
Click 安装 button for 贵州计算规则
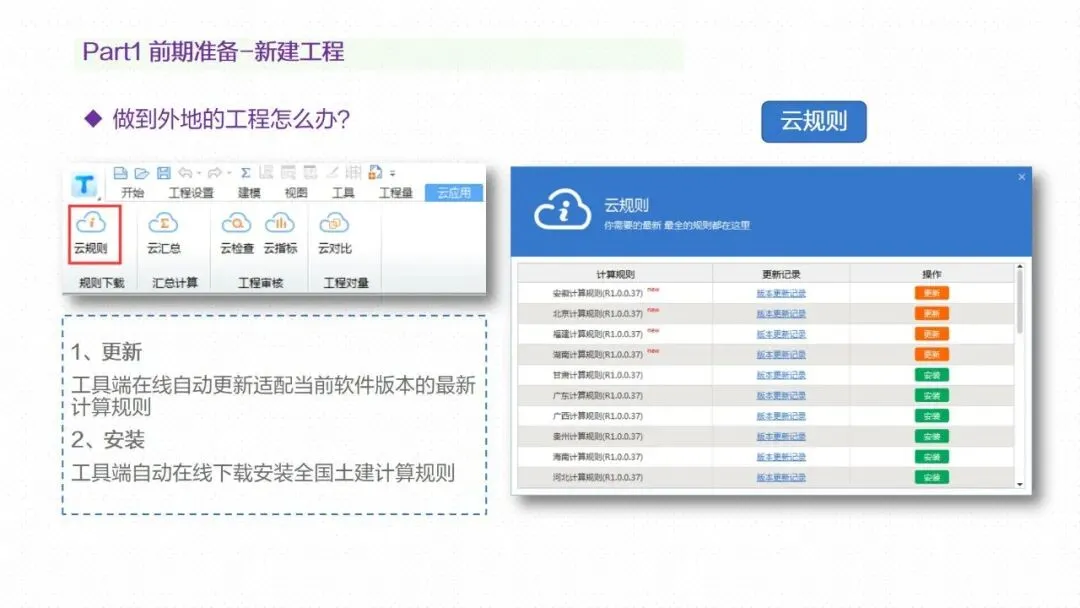931,437
